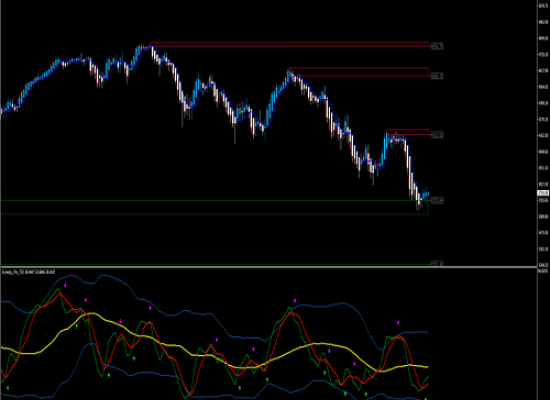Viewport: 550px width, 400px height.
Task: Click the first magenta sell dot in indicator panel
Action: [x=65, y=285]
